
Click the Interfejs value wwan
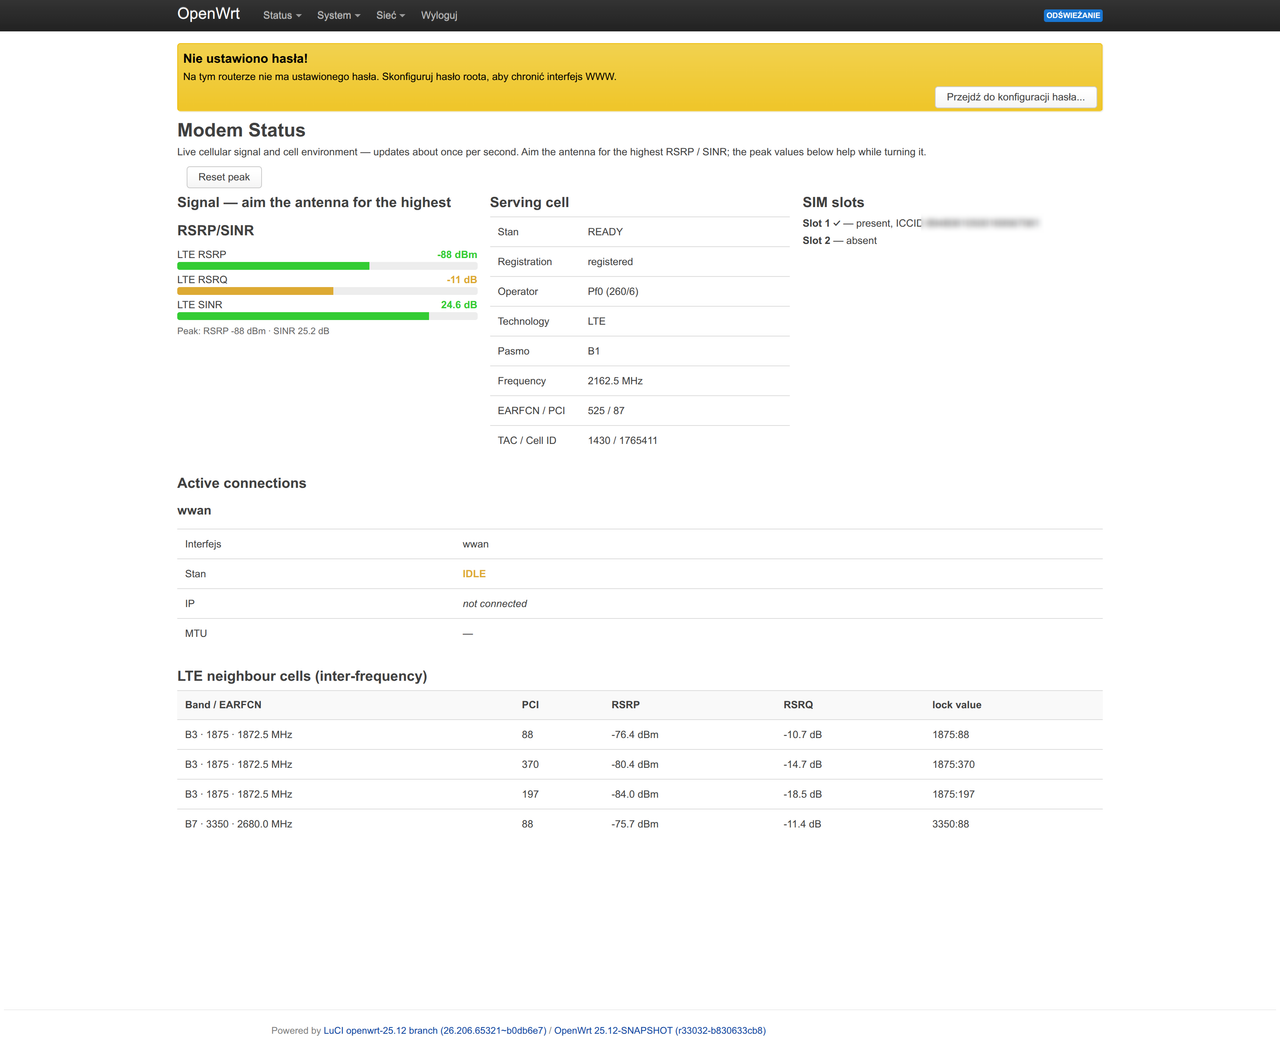(x=476, y=544)
